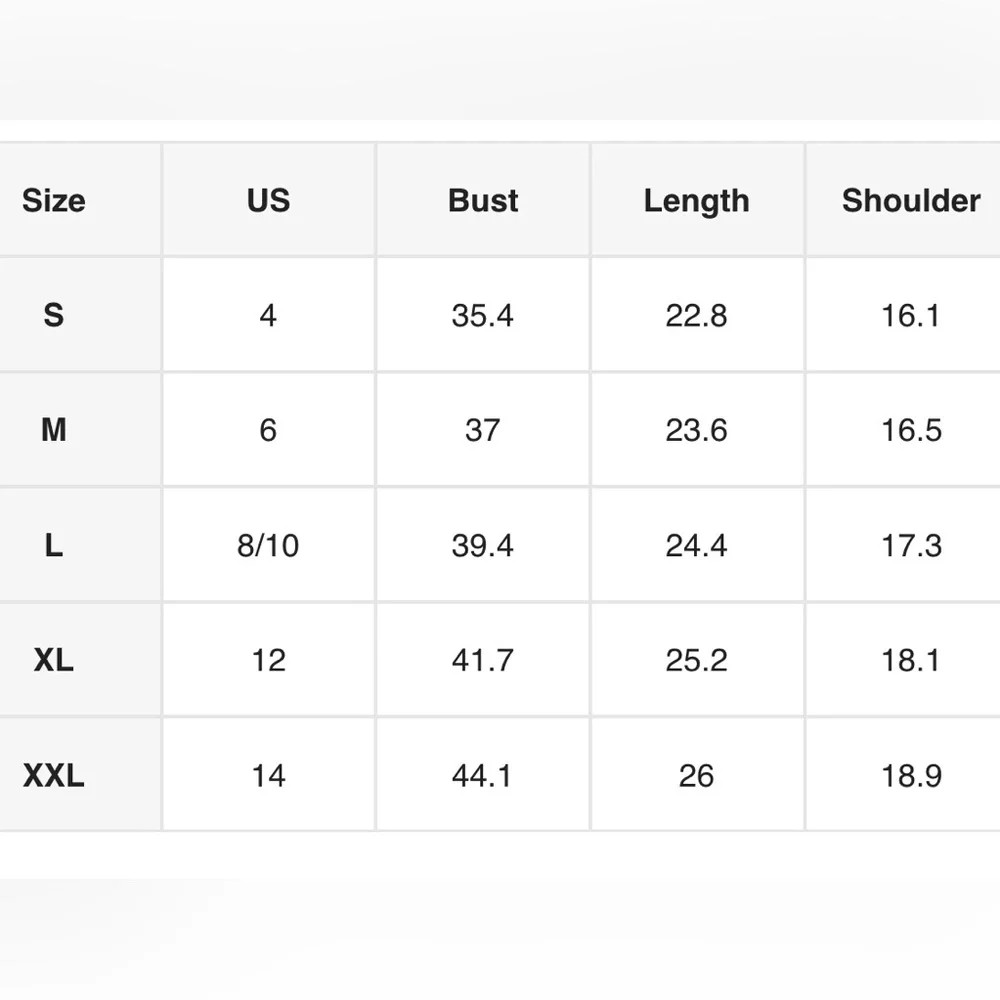
Task: Click the 26 length value for XXL
Action: point(696,775)
